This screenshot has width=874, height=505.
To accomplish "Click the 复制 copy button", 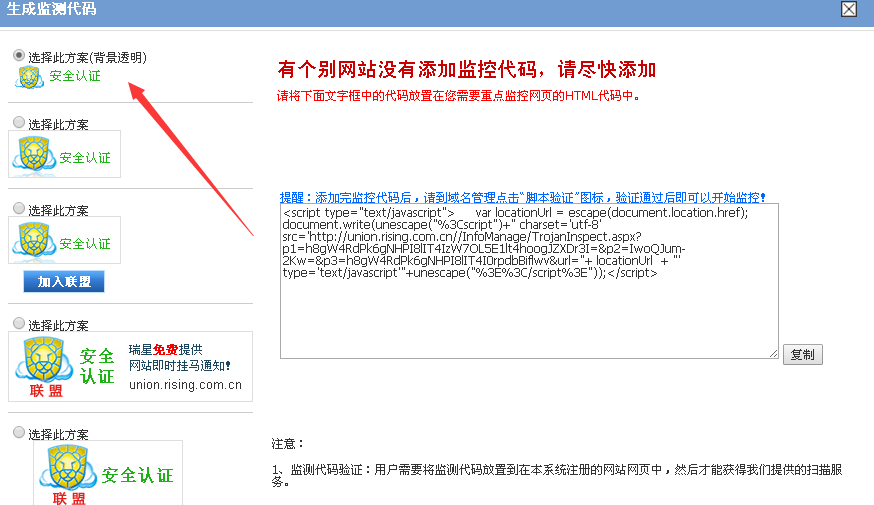I will [803, 355].
